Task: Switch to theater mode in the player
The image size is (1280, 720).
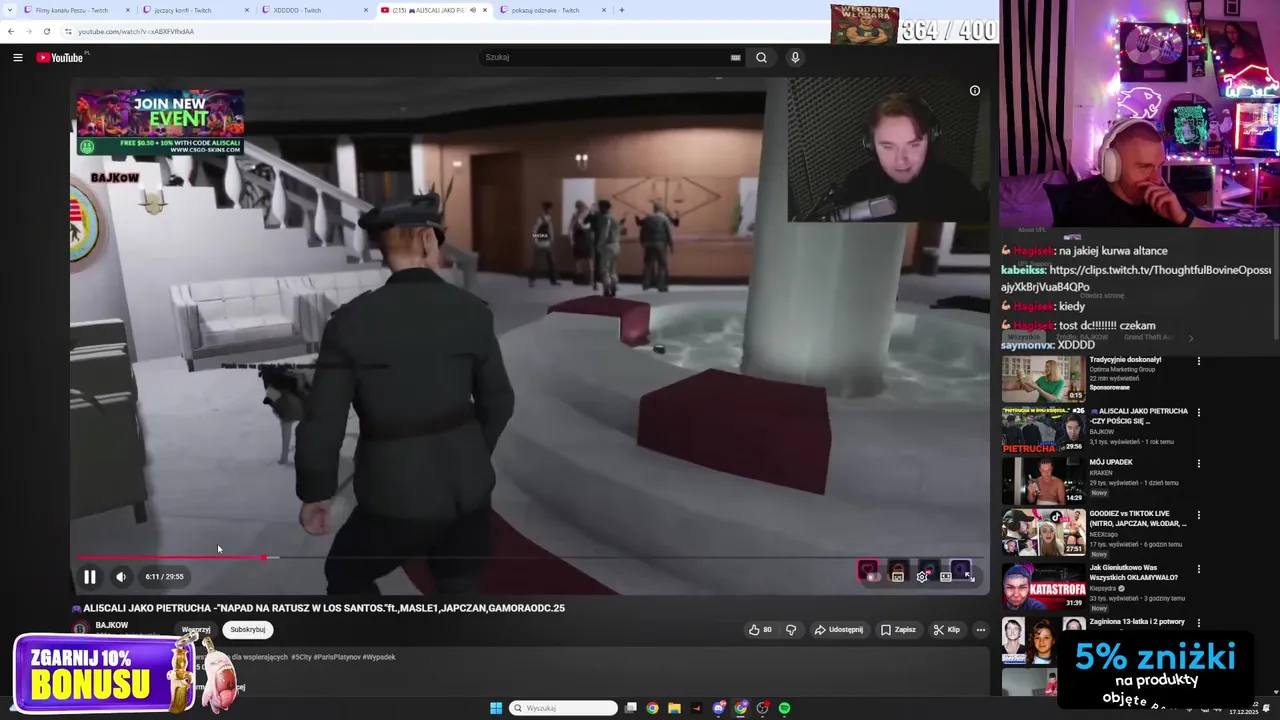Action: click(945, 576)
